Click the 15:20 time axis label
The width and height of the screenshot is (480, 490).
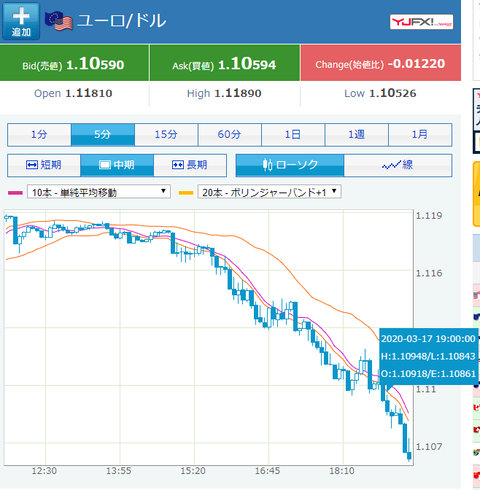click(193, 471)
